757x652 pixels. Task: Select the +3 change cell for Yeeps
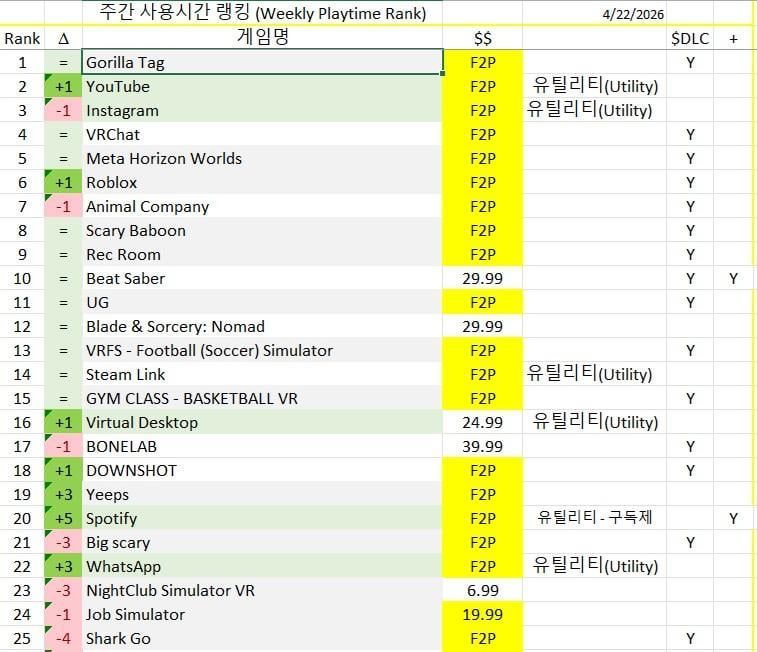[63, 495]
